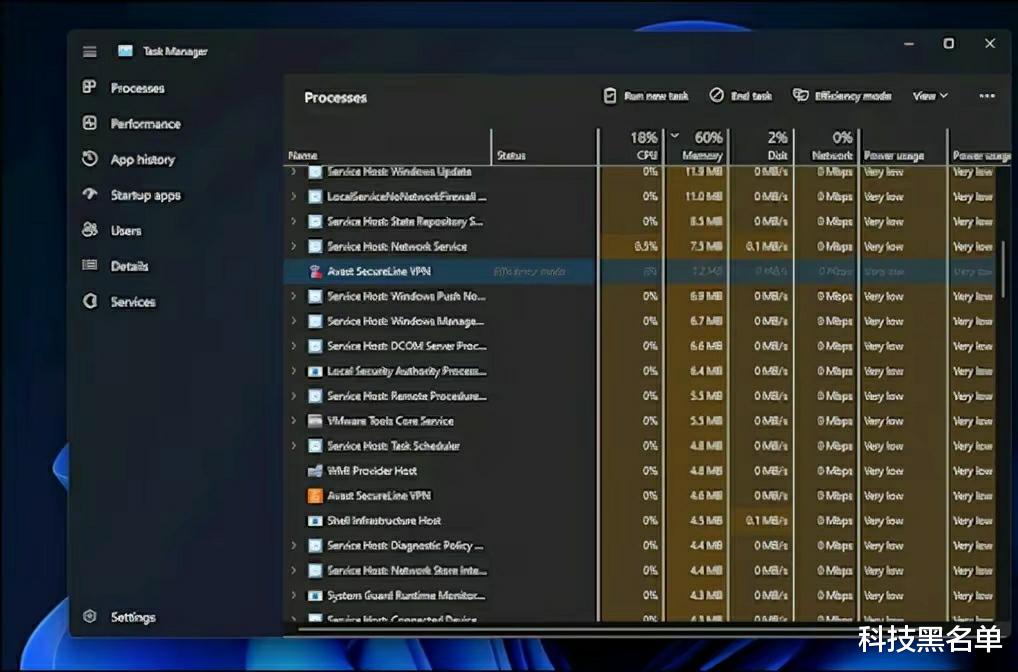Click End task button
Screen dimensions: 1018x672
click(741, 96)
